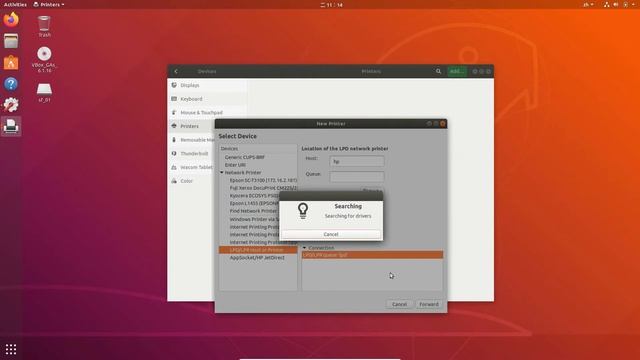Select the sf_01 drive desktop icon
Image resolution: width=640 pixels, height=360 pixels.
pos(44,93)
